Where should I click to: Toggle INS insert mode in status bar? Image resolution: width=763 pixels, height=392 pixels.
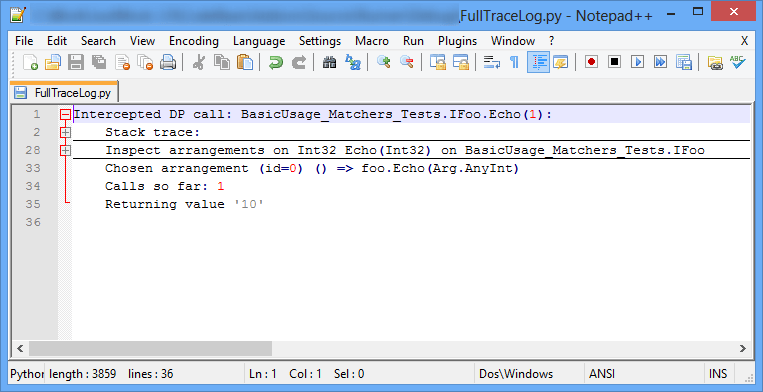[718, 374]
